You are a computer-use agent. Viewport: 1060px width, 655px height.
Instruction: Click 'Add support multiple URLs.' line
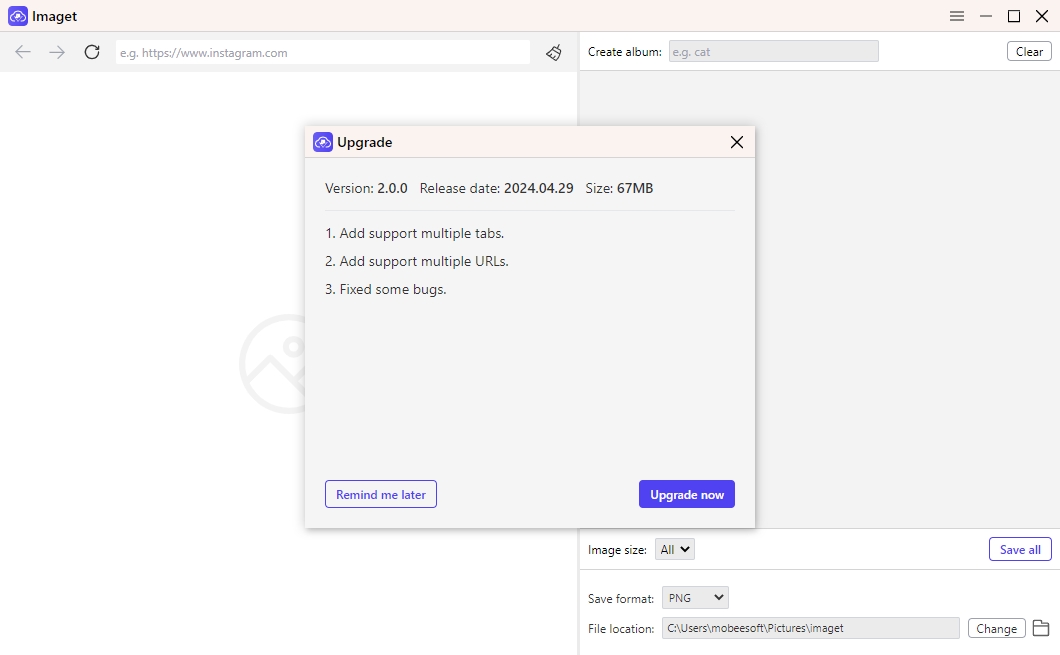(417, 262)
